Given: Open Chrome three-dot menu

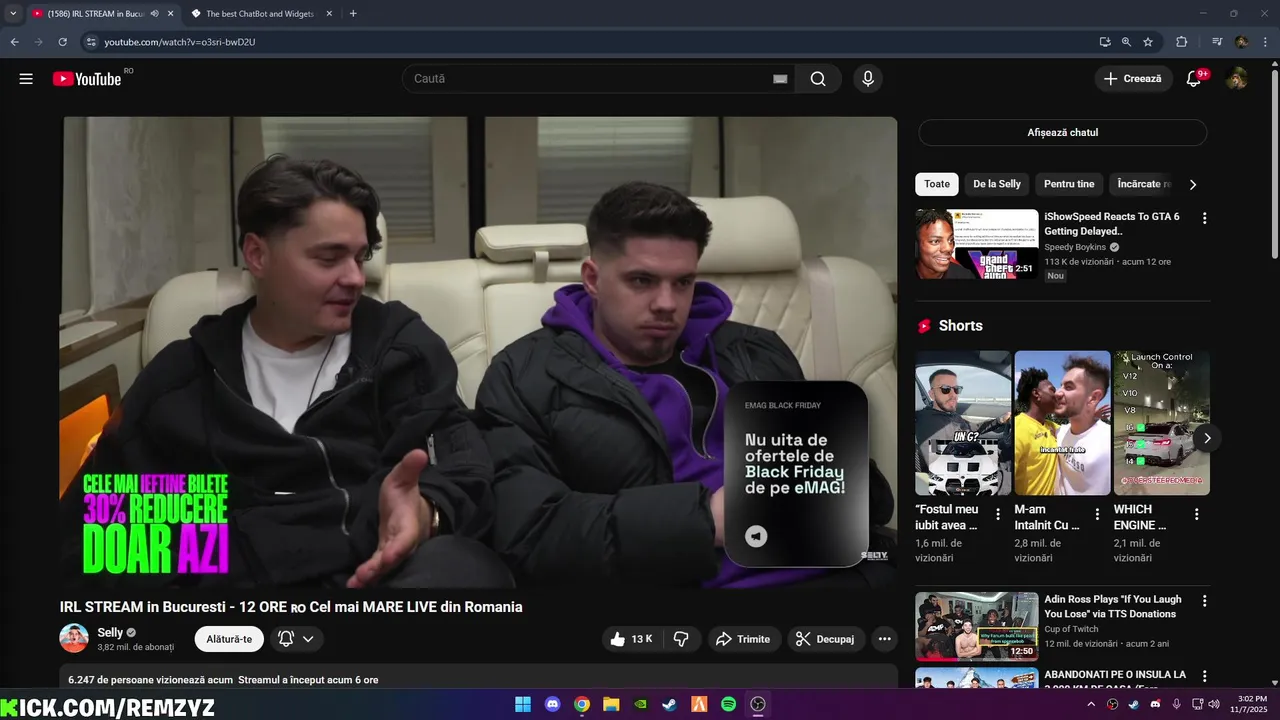Looking at the screenshot, I should (x=1265, y=42).
